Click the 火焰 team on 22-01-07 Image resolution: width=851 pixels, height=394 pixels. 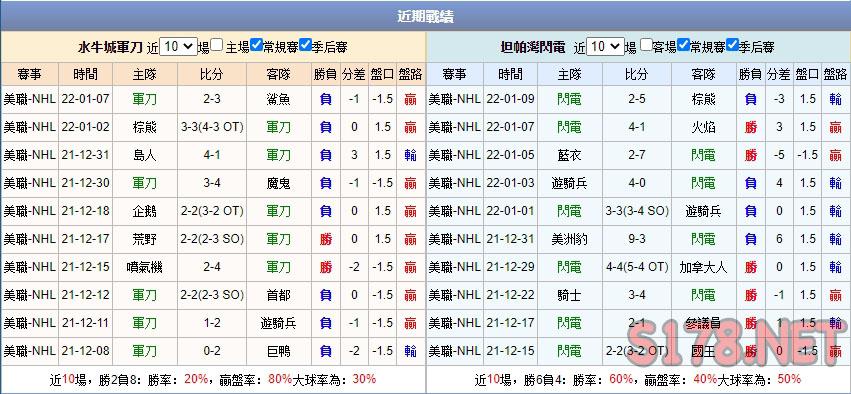pyautogui.click(x=704, y=127)
